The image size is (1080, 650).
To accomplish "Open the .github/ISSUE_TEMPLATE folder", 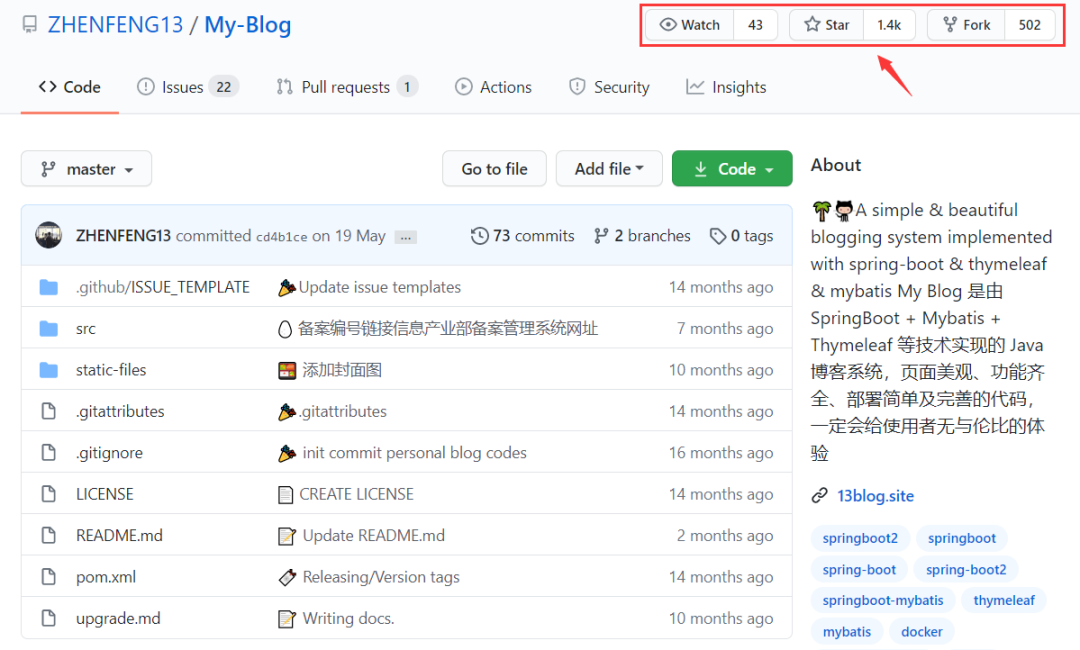I will coord(163,287).
